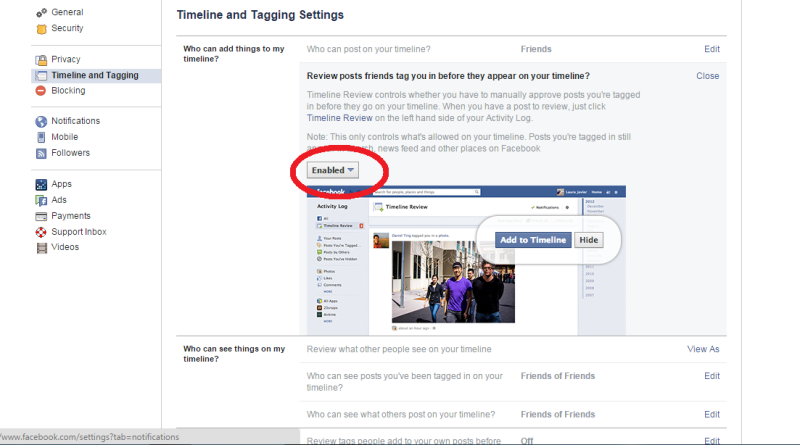The image size is (800, 445).
Task: Click the Videos film icon
Action: pyautogui.click(x=41, y=248)
